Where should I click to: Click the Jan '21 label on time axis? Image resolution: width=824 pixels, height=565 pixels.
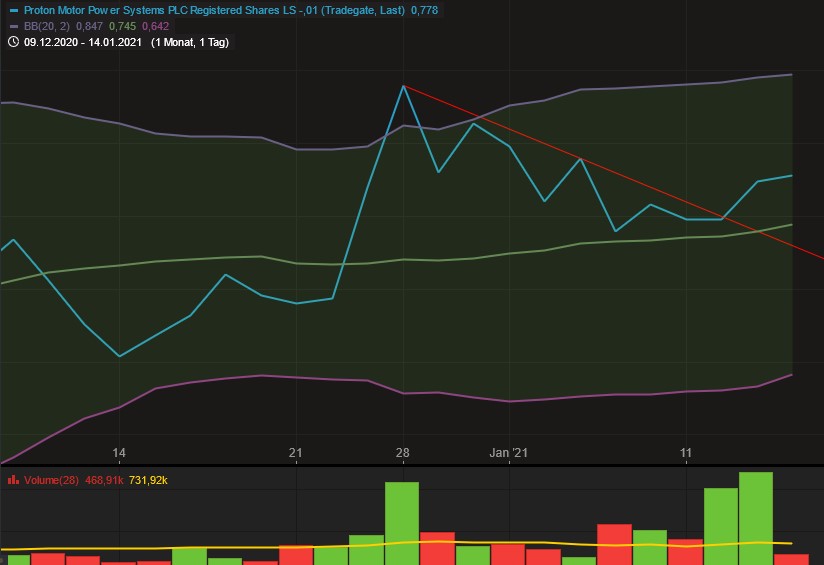pyautogui.click(x=508, y=453)
